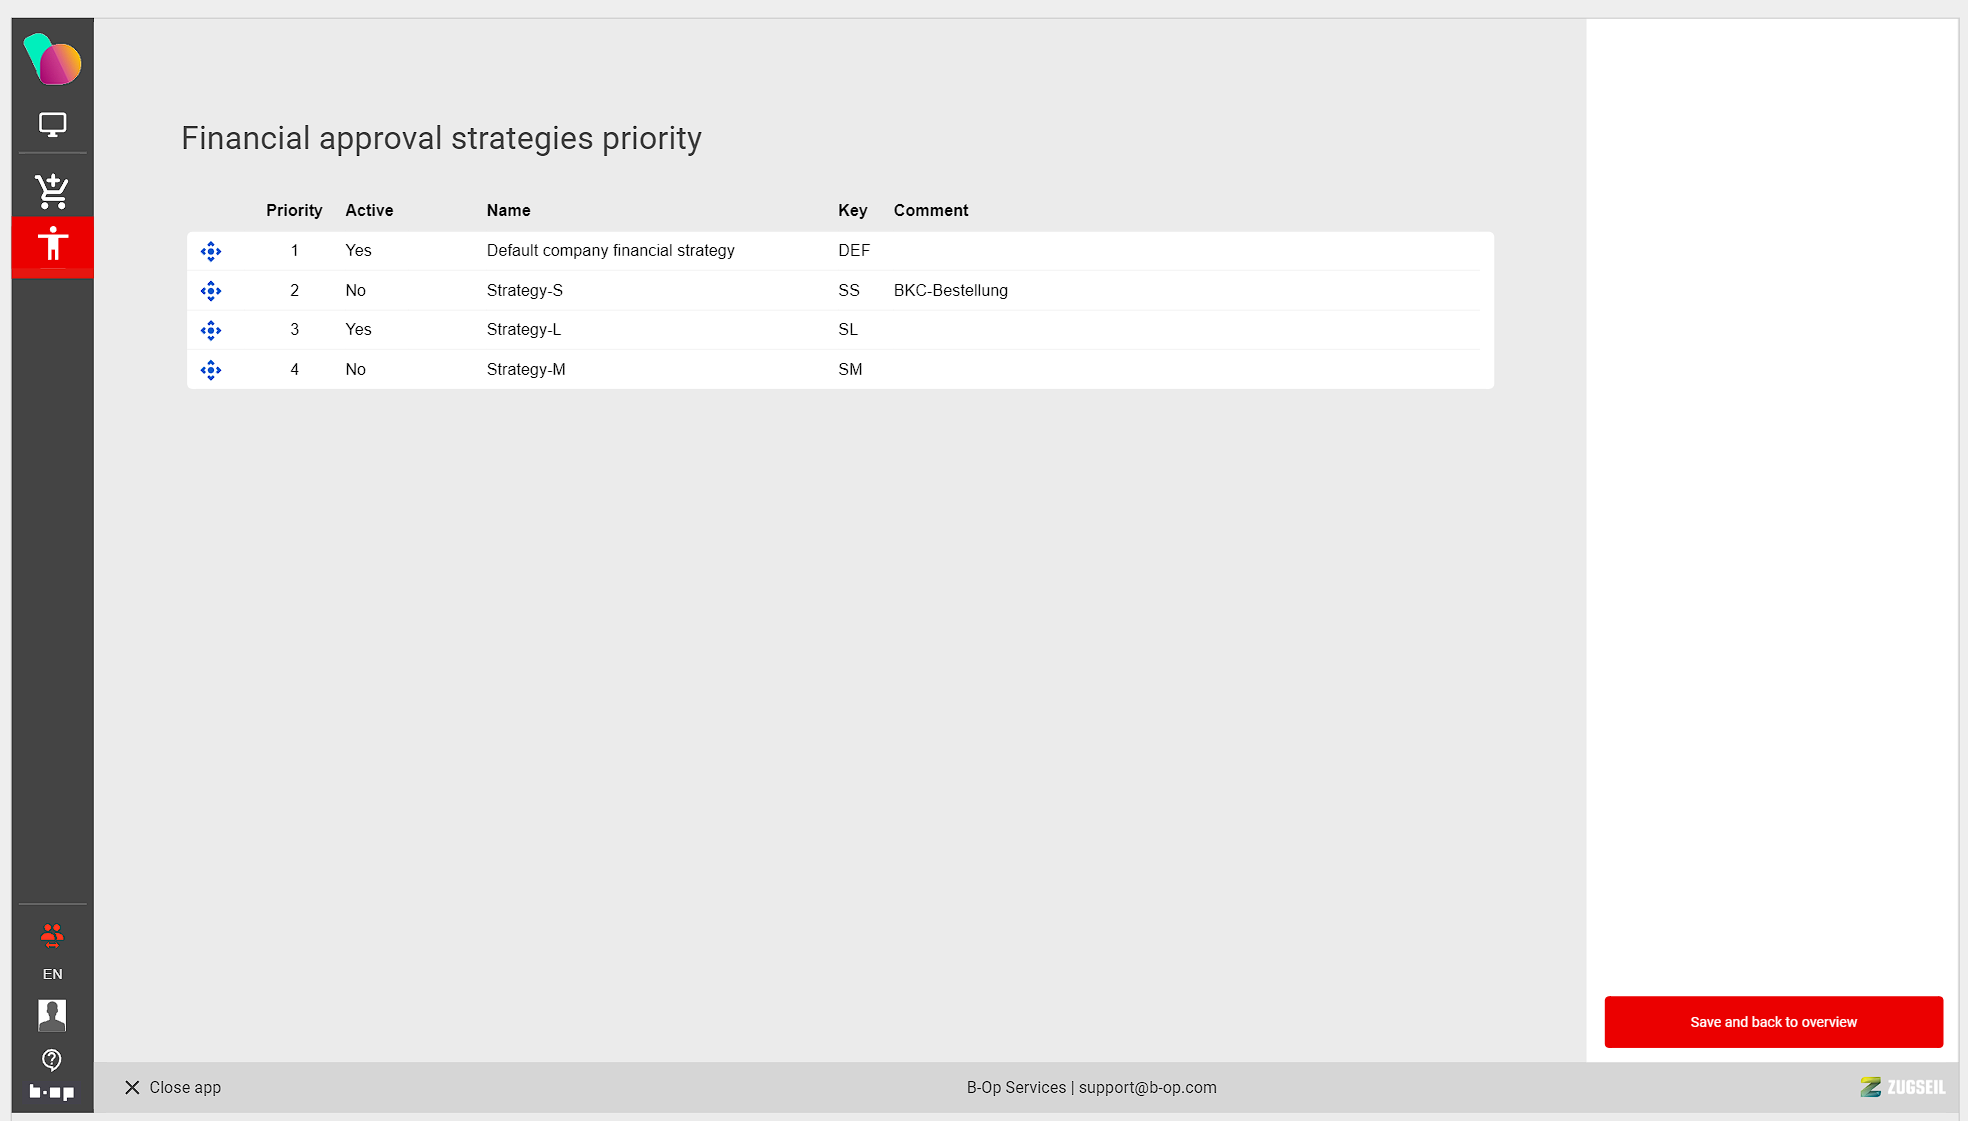
Task: Click the b-op logo at the sidebar bottom
Action: pos(52,1092)
